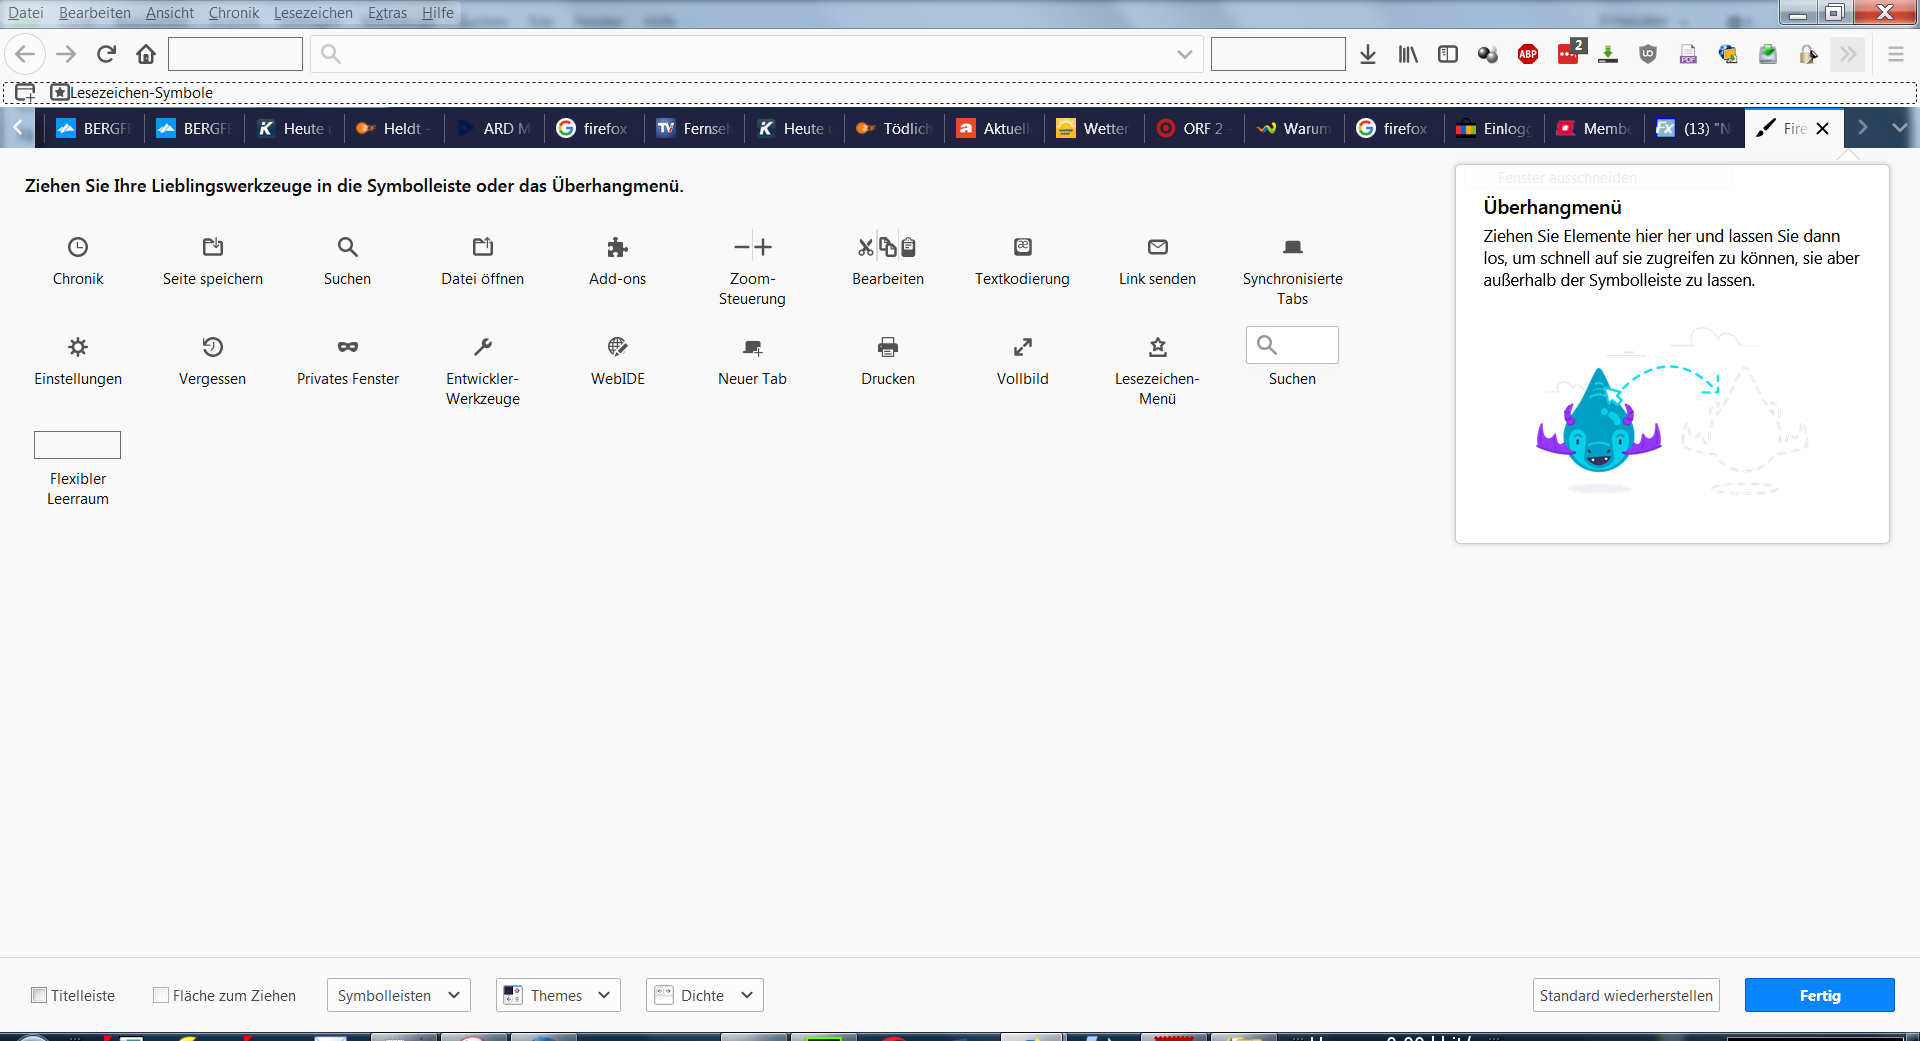Switch to the ARD M tab
Image resolution: width=1920 pixels, height=1041 pixels.
494,128
